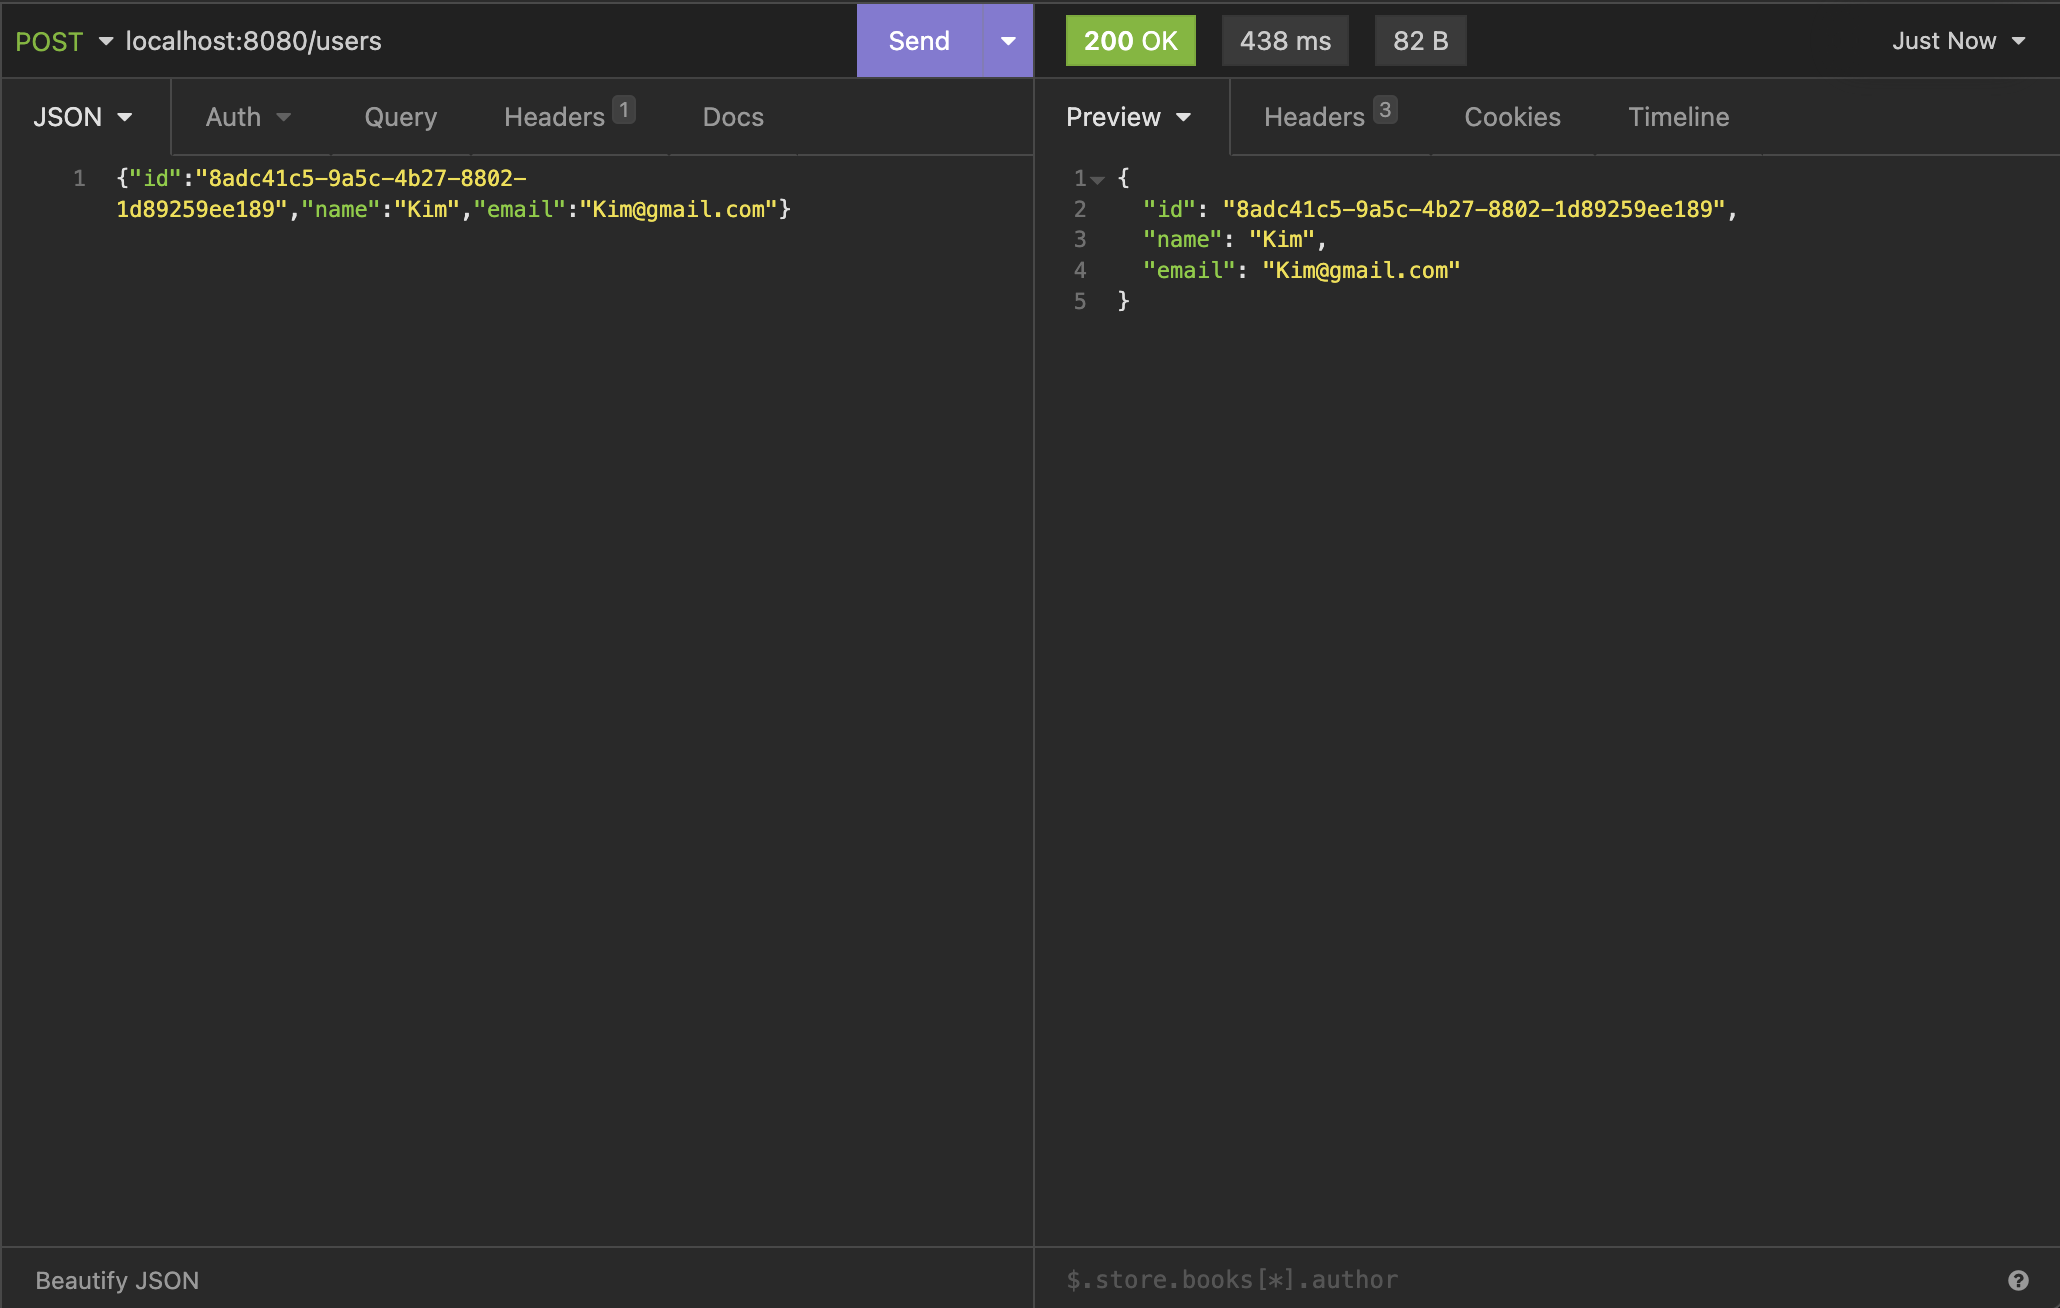2060x1308 pixels.
Task: Click the help question mark icon
Action: coord(2018,1280)
